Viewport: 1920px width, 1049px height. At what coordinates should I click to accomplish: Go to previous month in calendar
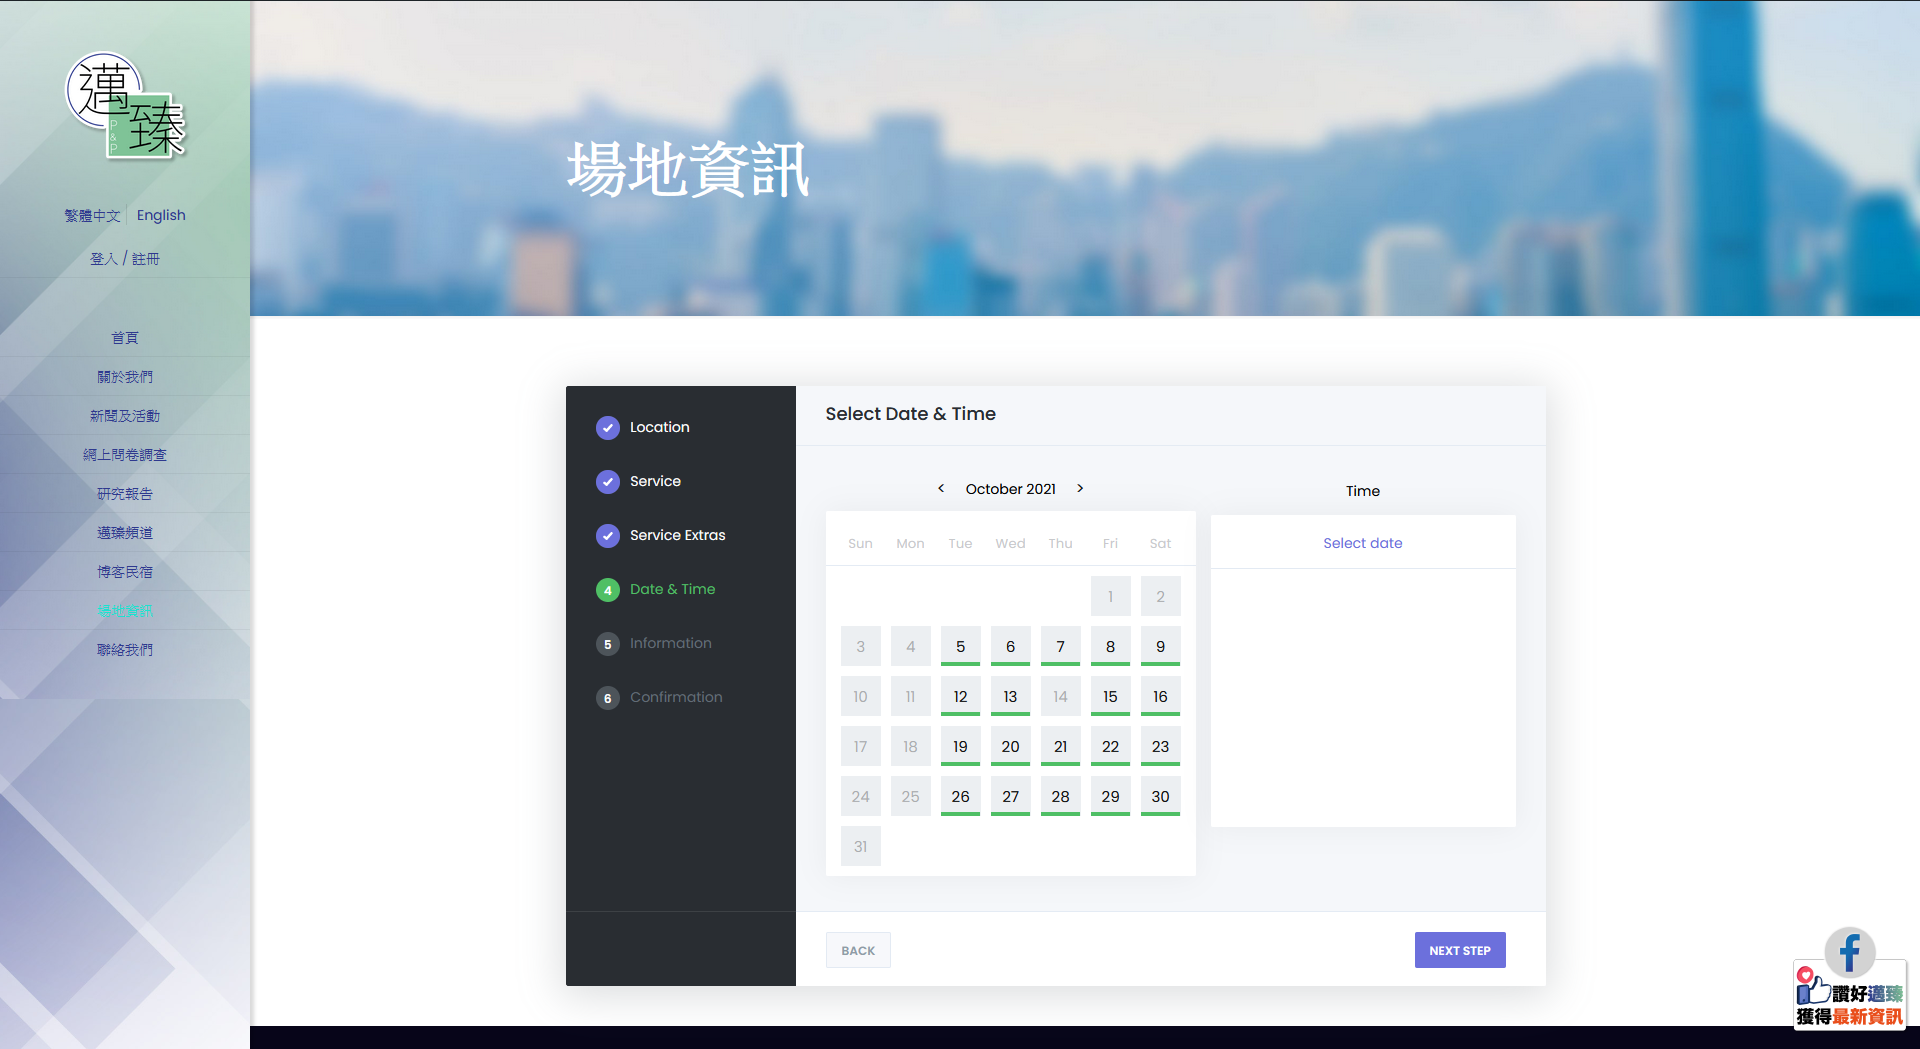coord(941,488)
